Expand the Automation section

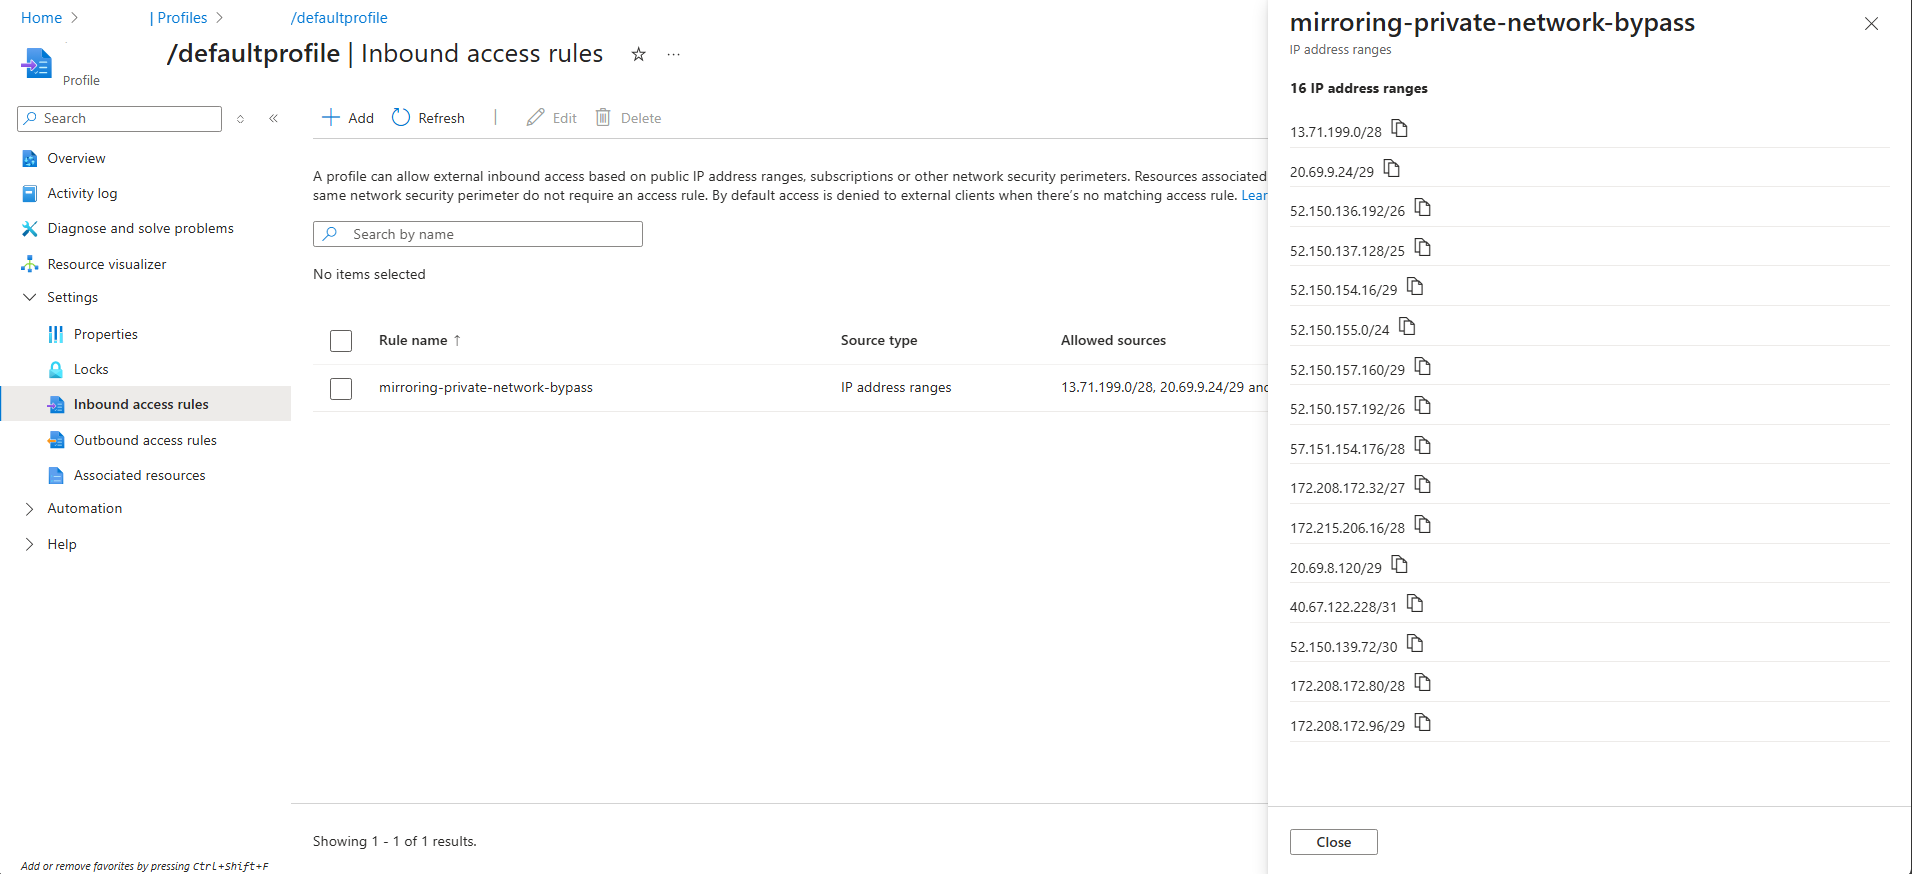click(x=29, y=509)
